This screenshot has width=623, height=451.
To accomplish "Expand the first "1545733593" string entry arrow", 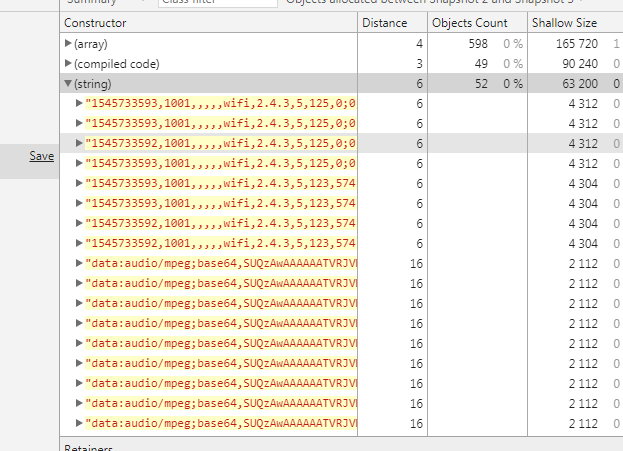I will click(80, 104).
